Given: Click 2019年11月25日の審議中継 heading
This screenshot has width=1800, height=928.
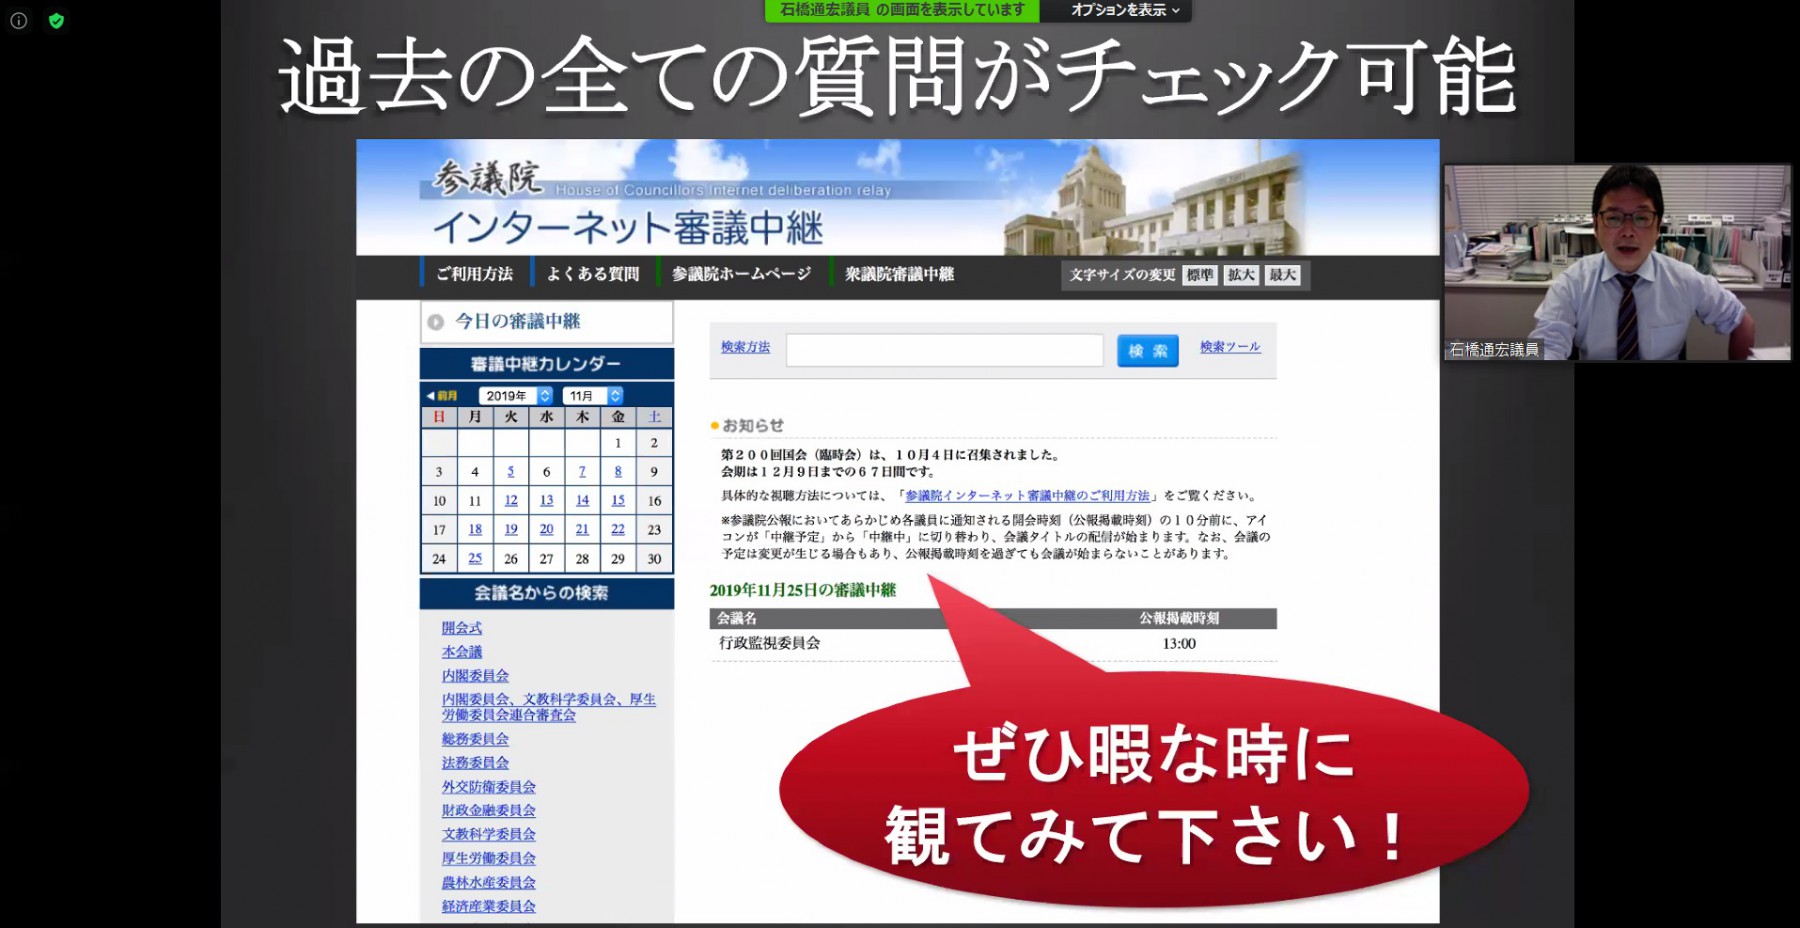Looking at the screenshot, I should [x=803, y=590].
